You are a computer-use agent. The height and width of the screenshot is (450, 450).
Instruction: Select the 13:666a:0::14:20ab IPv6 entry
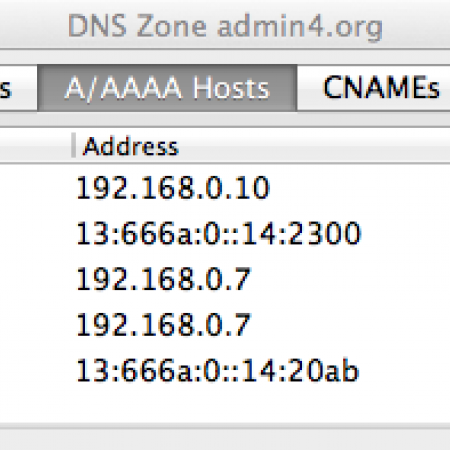pos(217,370)
